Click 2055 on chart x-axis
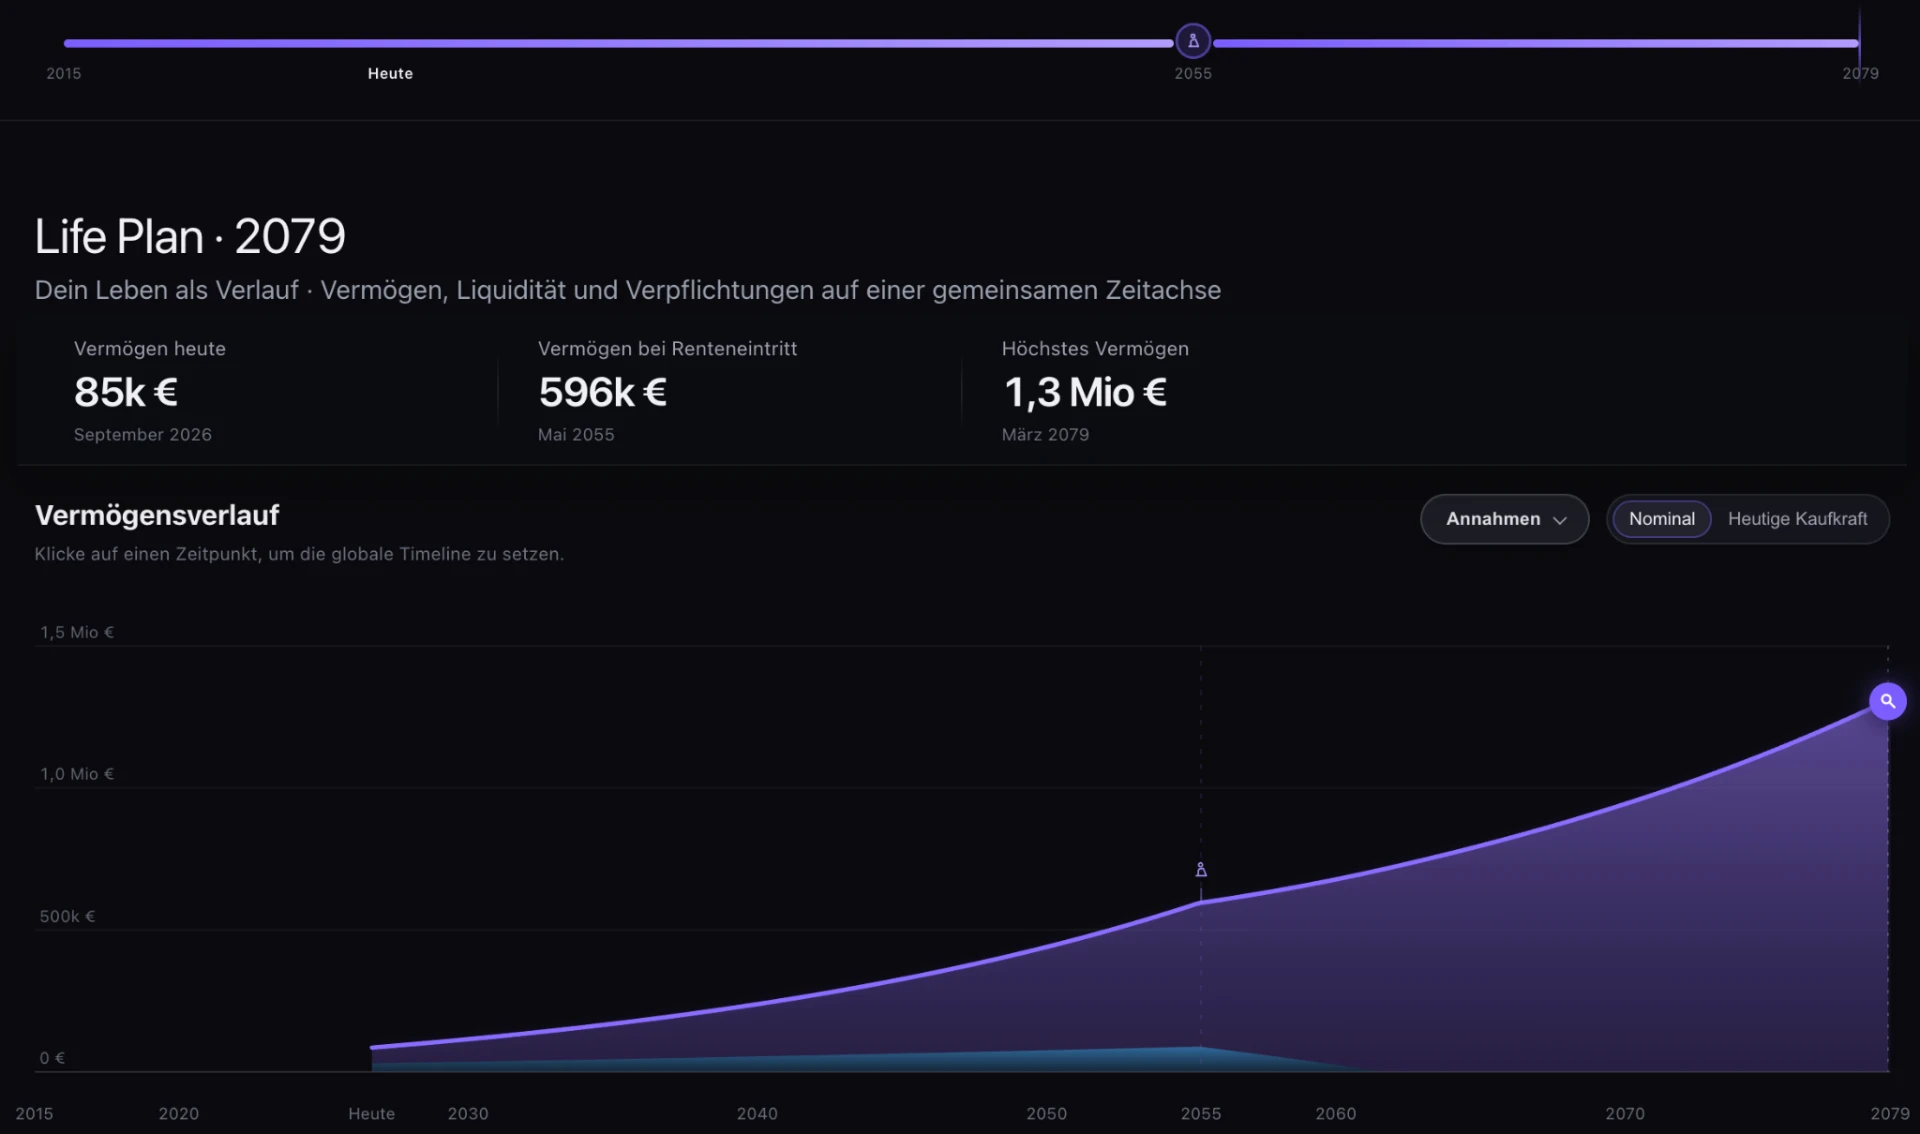This screenshot has width=1920, height=1134. click(x=1201, y=1113)
